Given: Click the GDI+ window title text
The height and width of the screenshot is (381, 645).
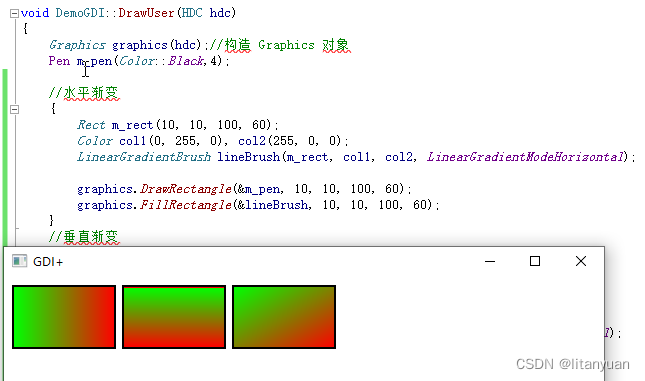Looking at the screenshot, I should click(x=48, y=262).
